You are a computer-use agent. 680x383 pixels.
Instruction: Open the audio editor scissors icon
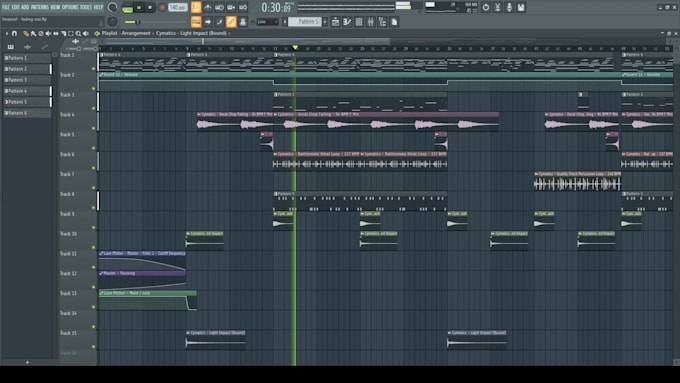point(497,7)
